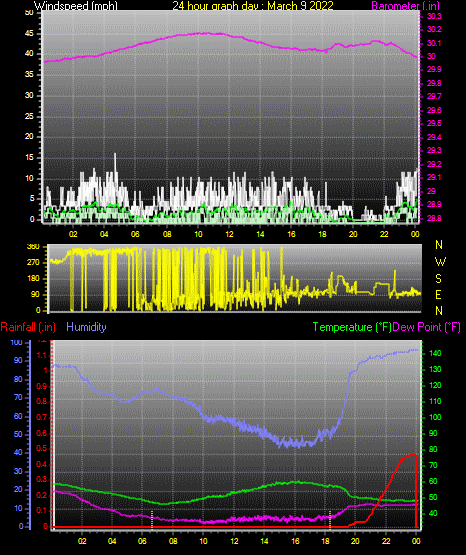This screenshot has height=555, width=466.
Task: Click the bottom "N" compass label
Action: 439,310
